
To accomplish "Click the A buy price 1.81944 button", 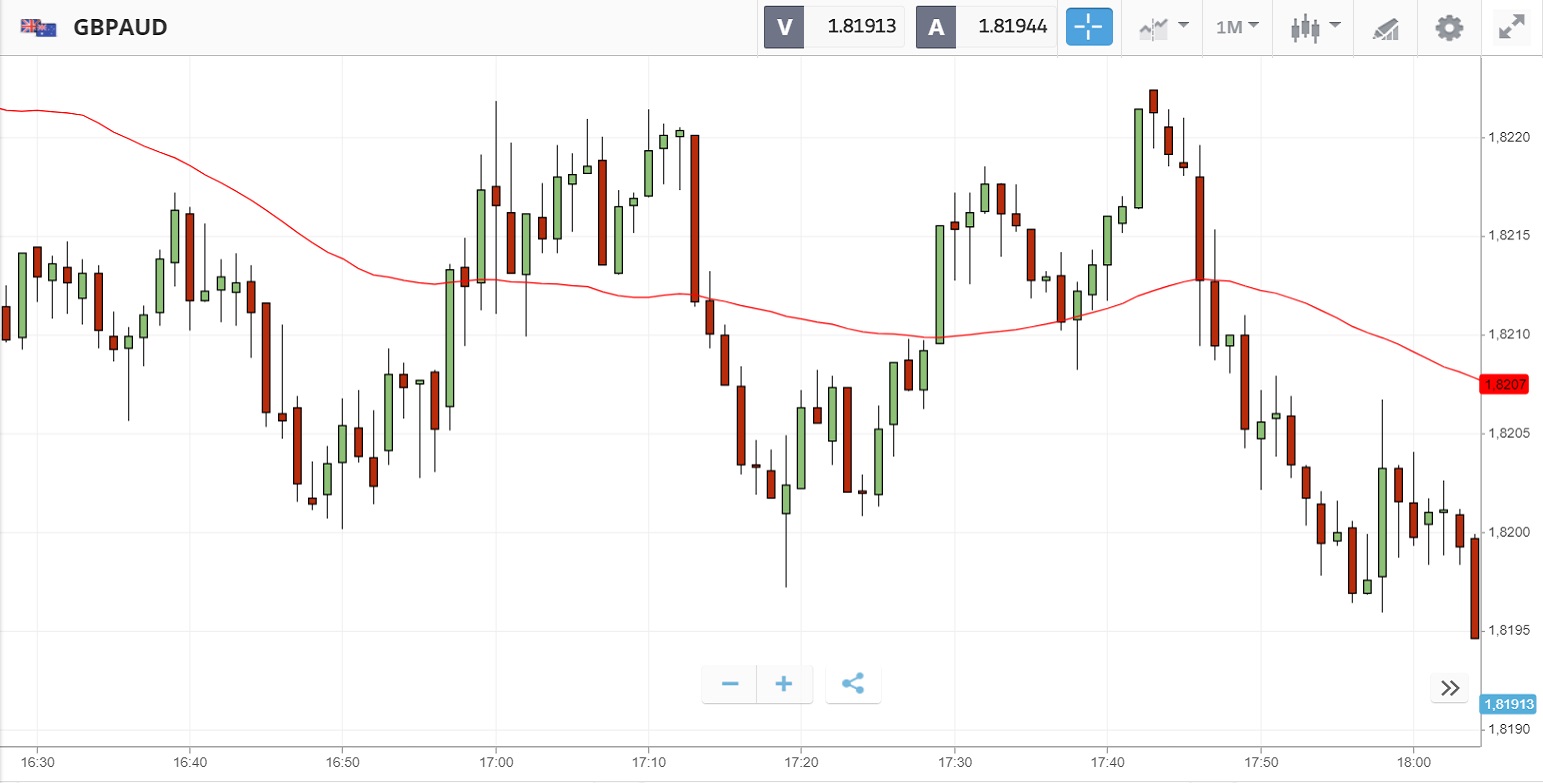I will [x=986, y=27].
